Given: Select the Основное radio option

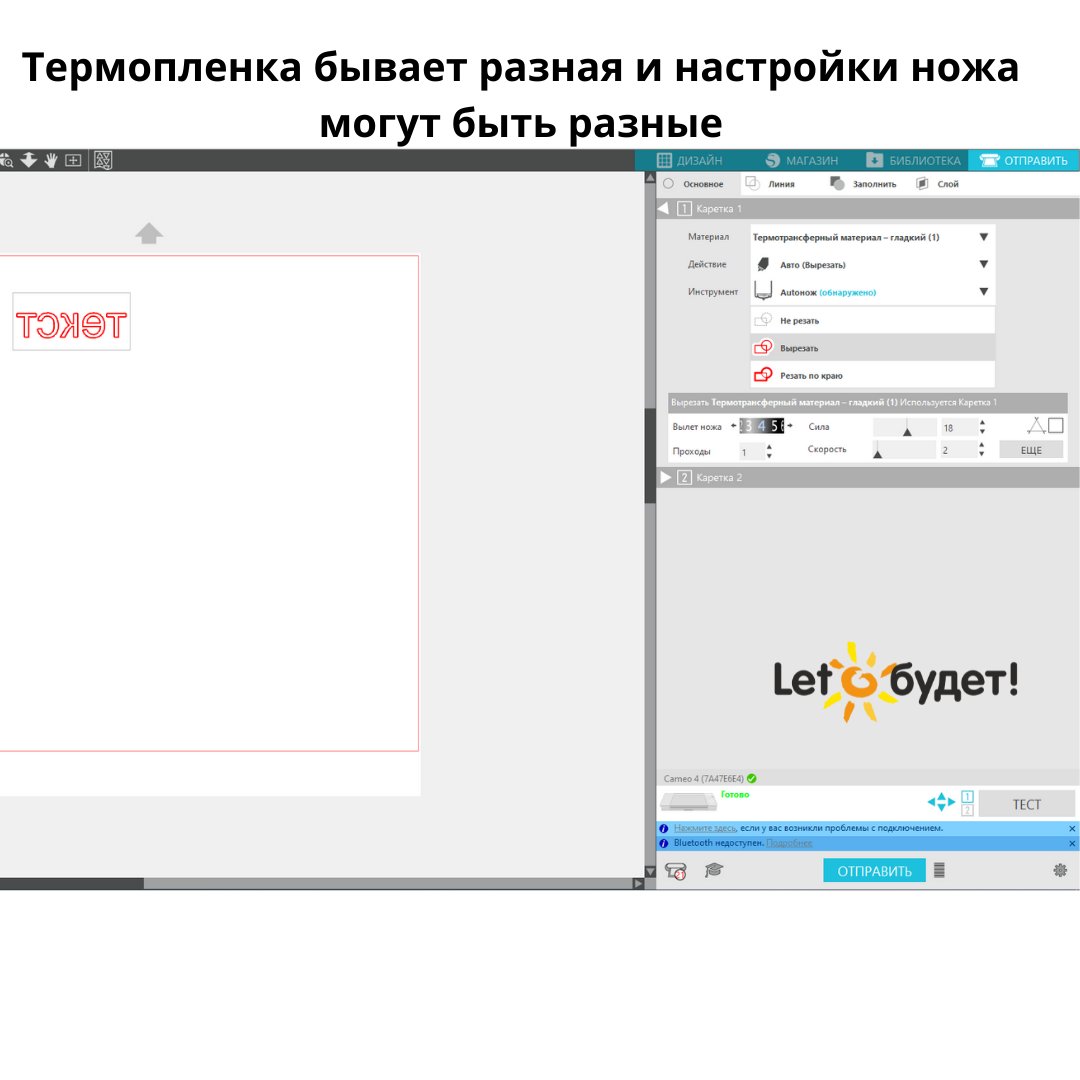Looking at the screenshot, I should coord(668,184).
